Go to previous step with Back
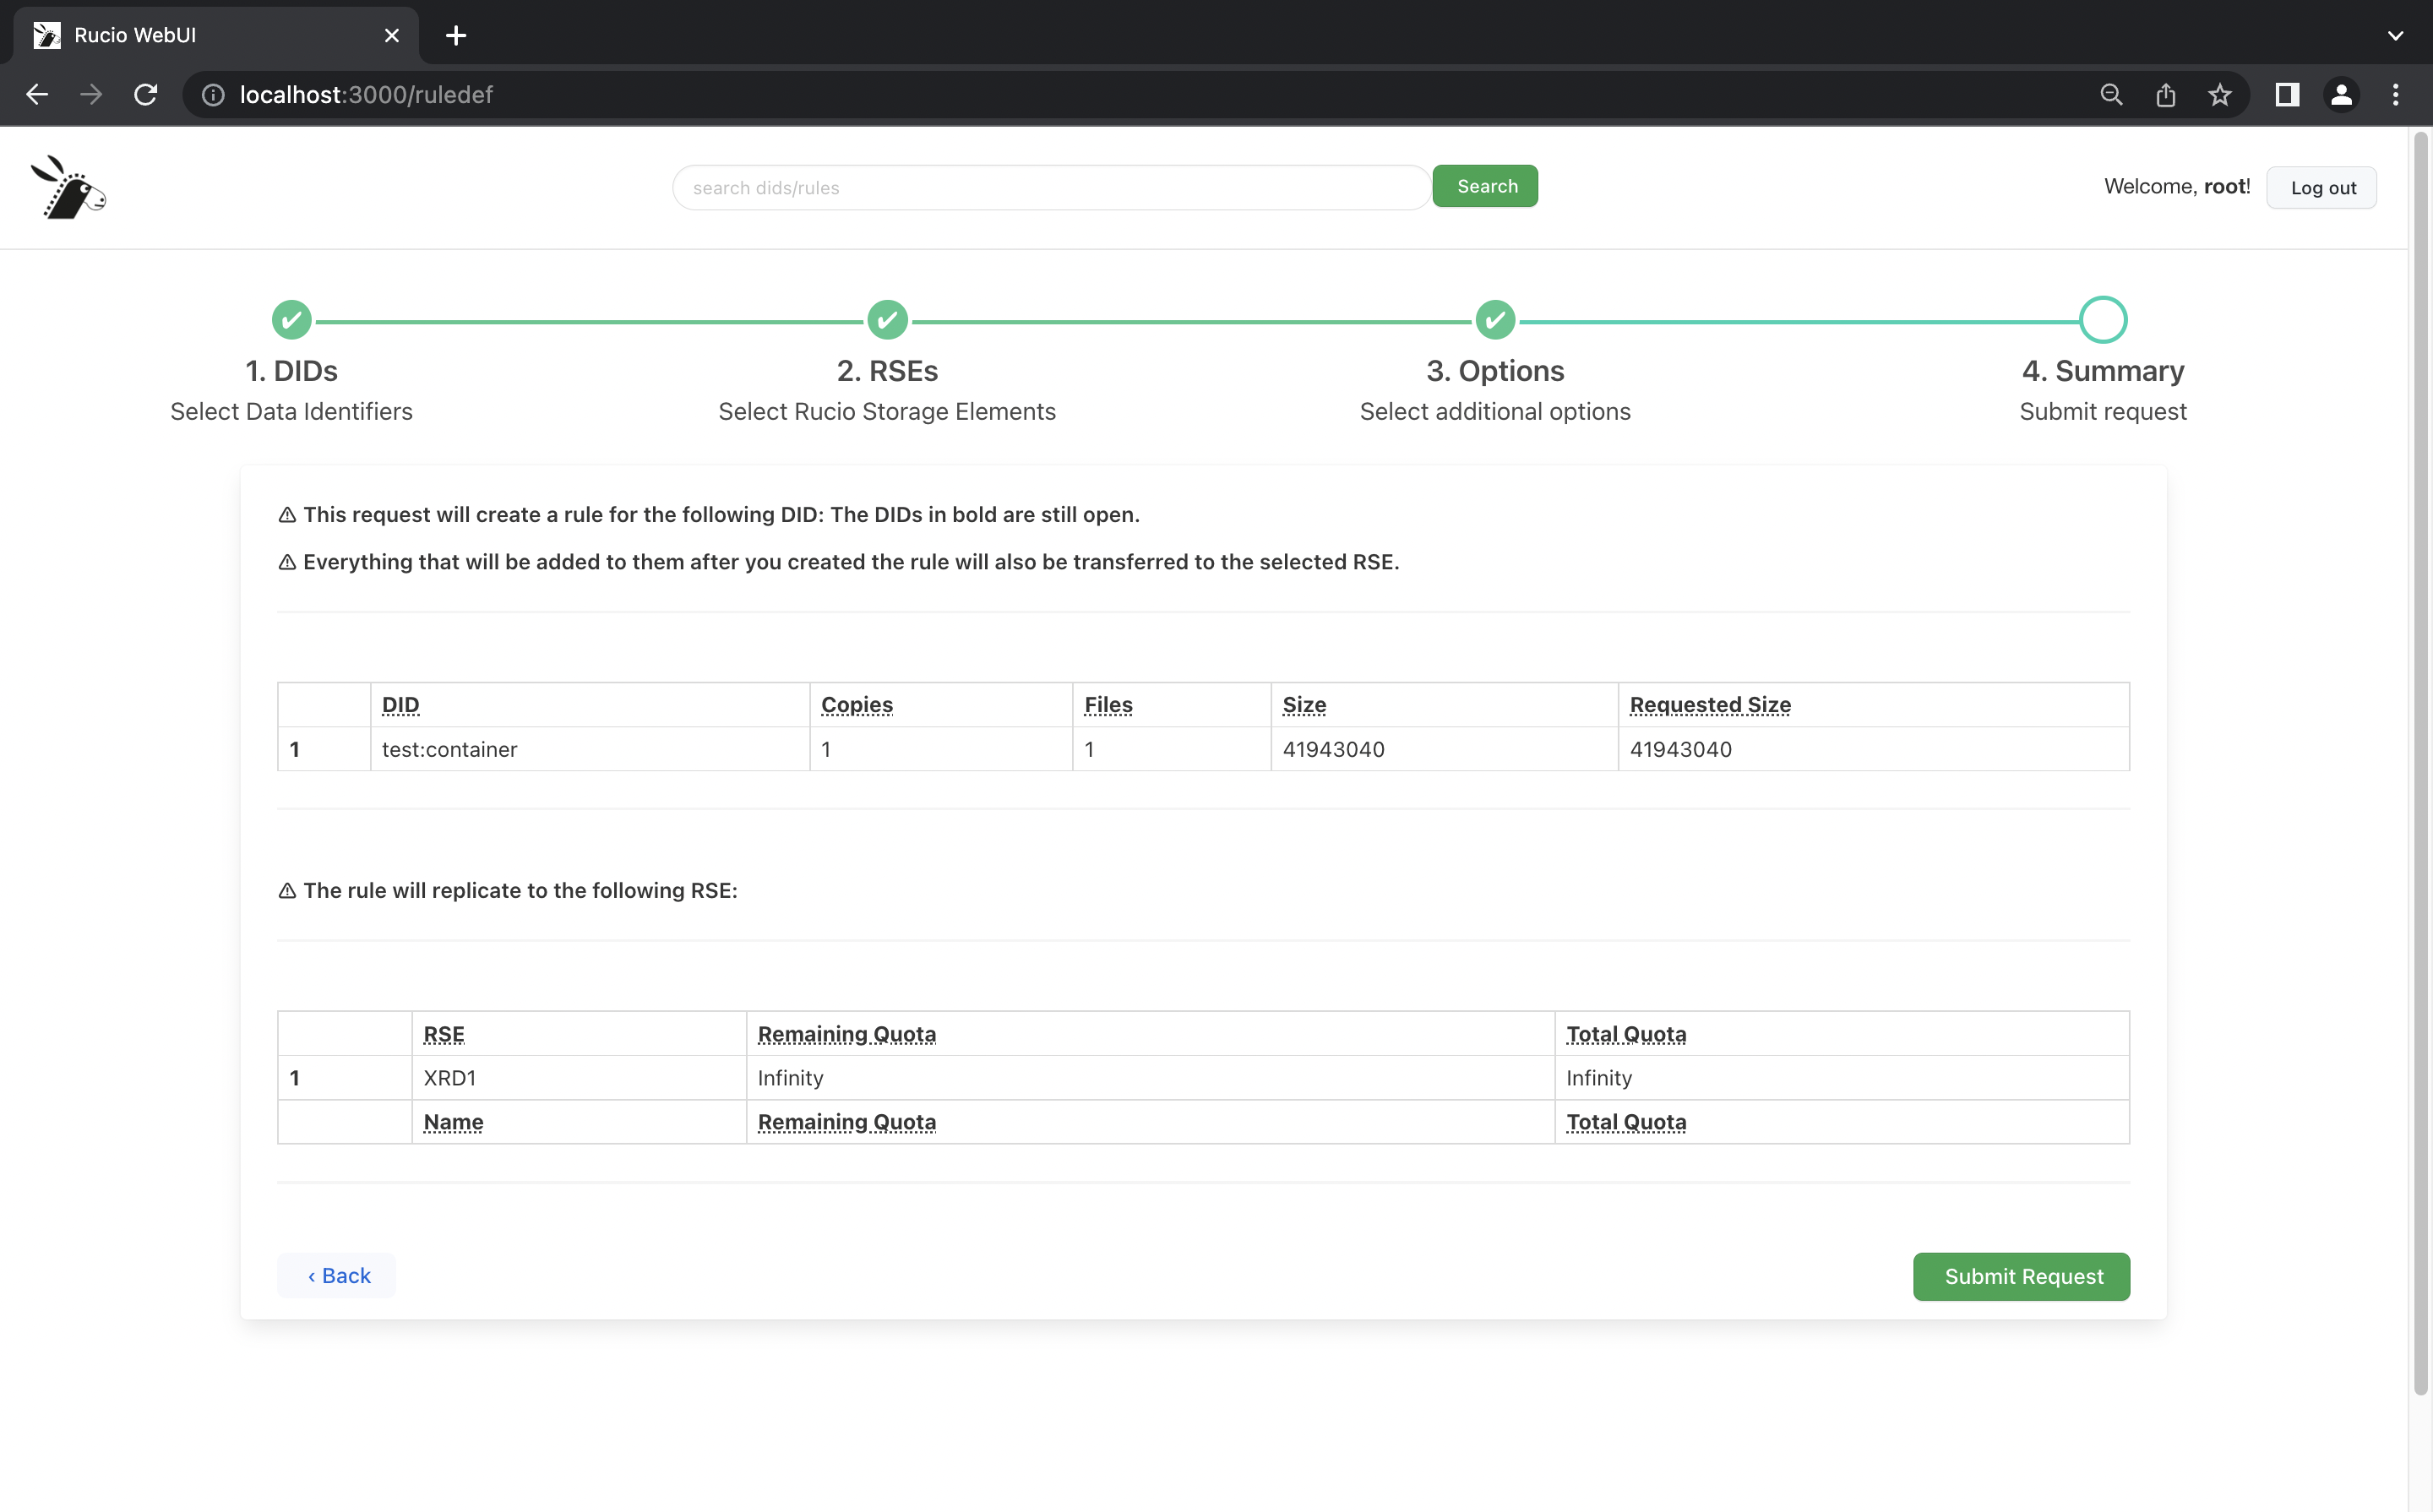Image resolution: width=2433 pixels, height=1512 pixels. click(337, 1275)
